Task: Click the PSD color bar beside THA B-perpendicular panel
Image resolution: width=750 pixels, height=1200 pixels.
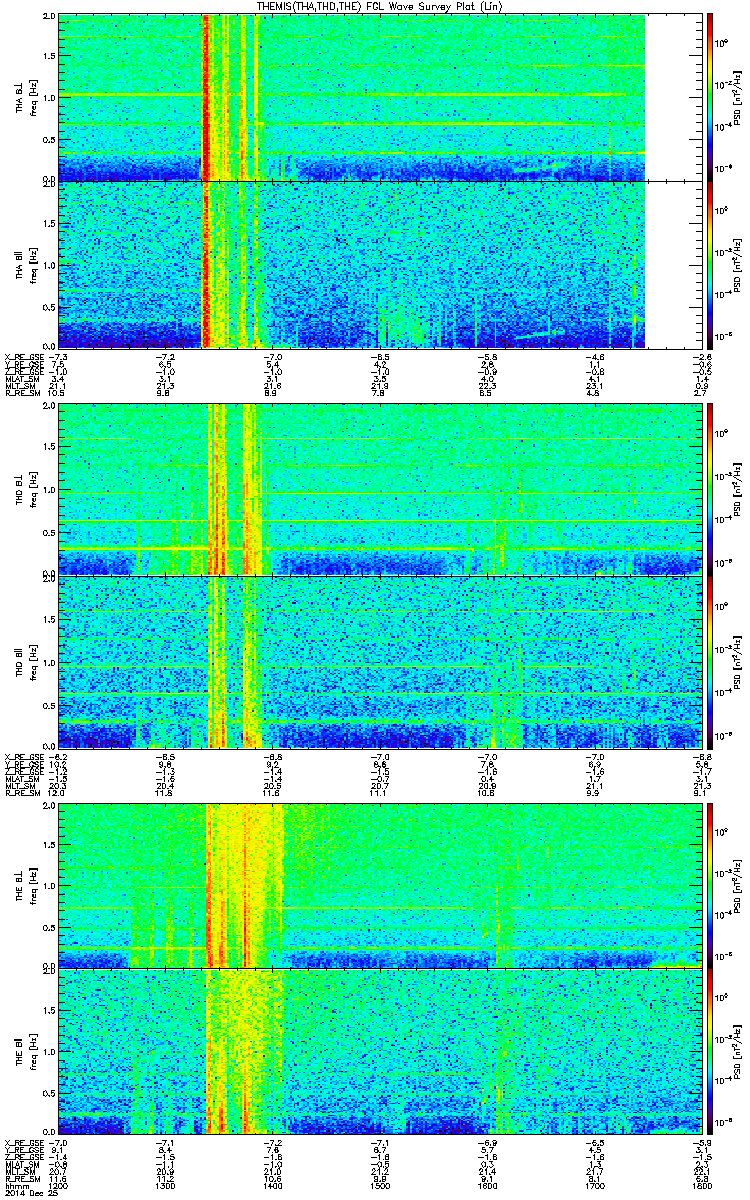Action: 710,98
